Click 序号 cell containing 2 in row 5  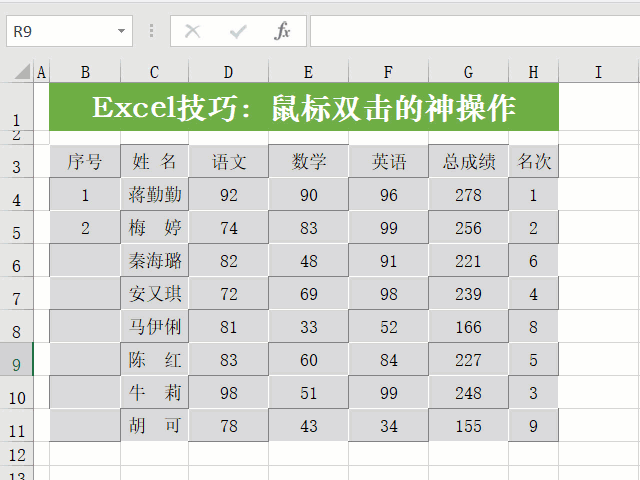85,227
